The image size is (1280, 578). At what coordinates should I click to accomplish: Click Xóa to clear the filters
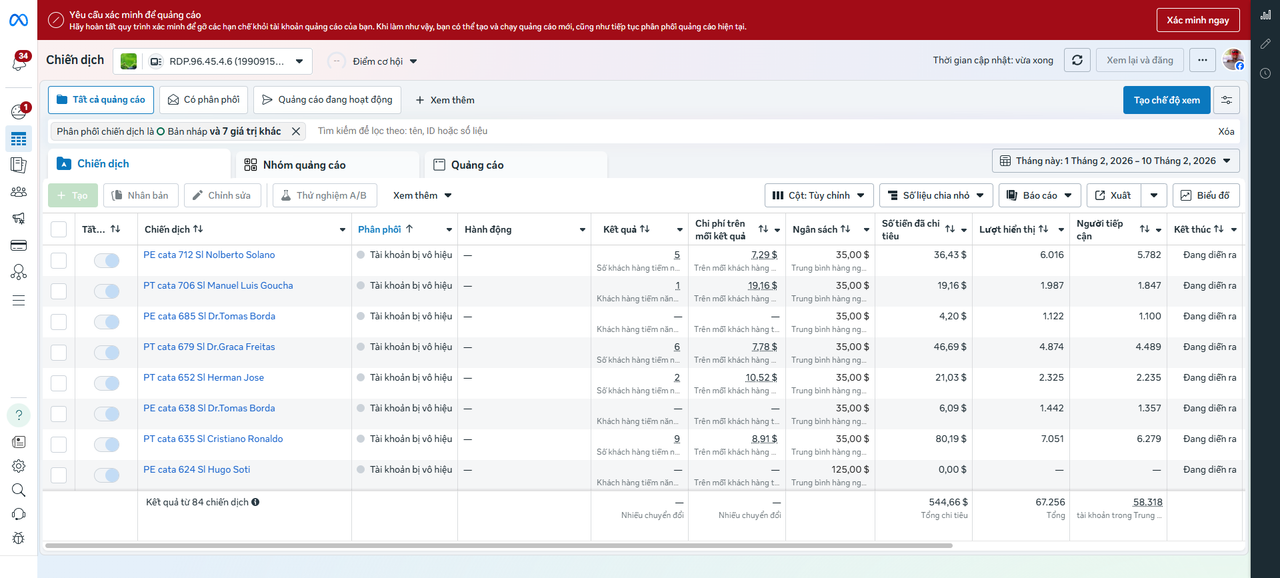click(x=1226, y=131)
